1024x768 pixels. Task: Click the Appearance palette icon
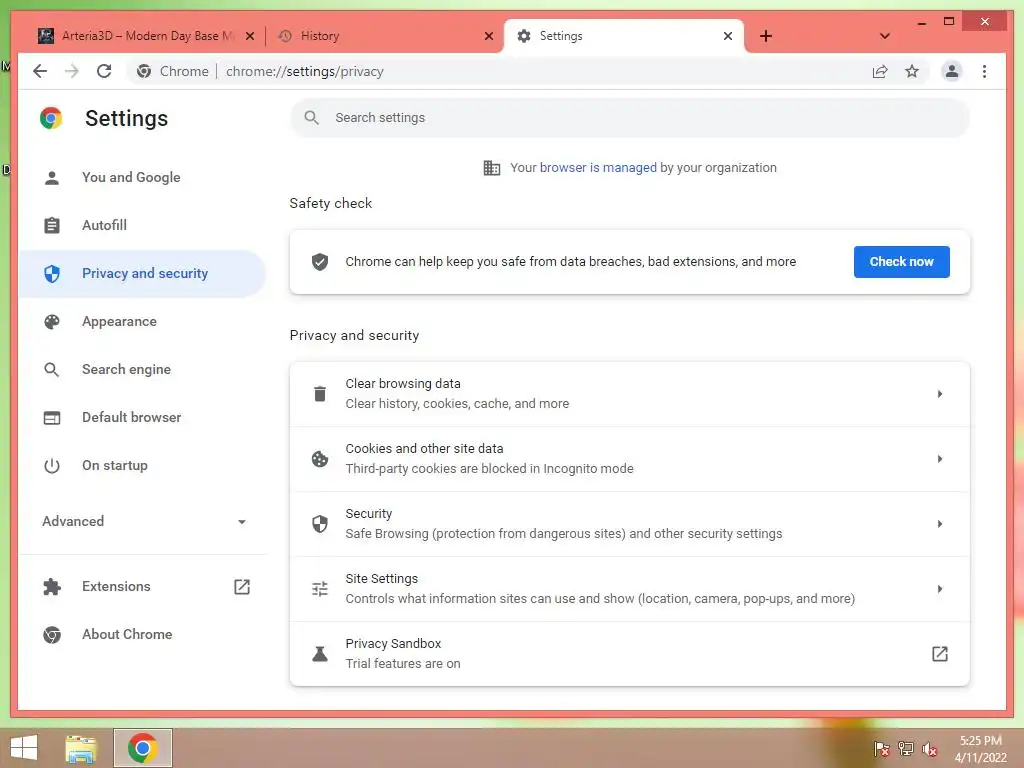click(x=52, y=322)
